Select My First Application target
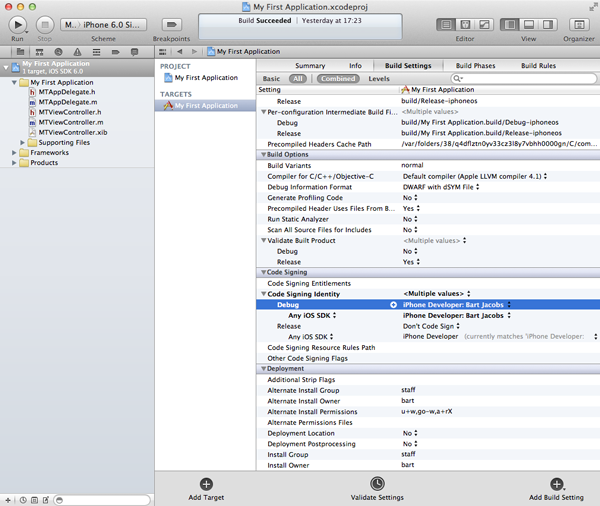 coord(206,106)
